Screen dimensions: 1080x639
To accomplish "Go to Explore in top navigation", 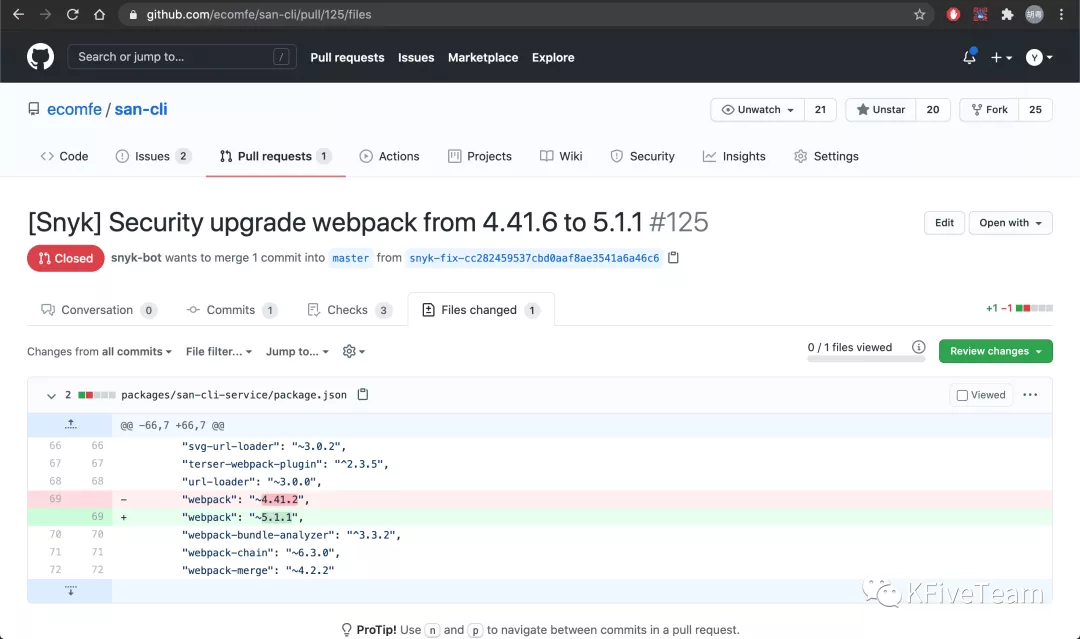I will click(553, 58).
